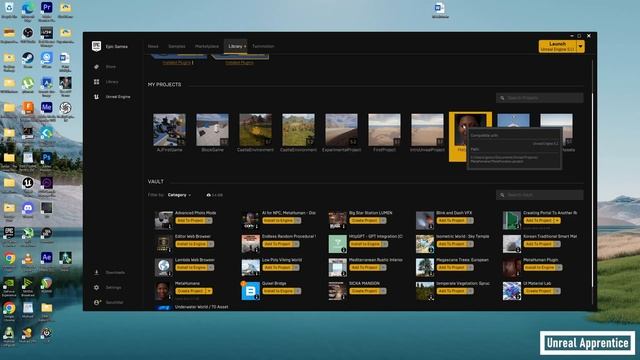
Task: Click Add To Project for Low Poly Viking World
Action: pyautogui.click(x=277, y=267)
